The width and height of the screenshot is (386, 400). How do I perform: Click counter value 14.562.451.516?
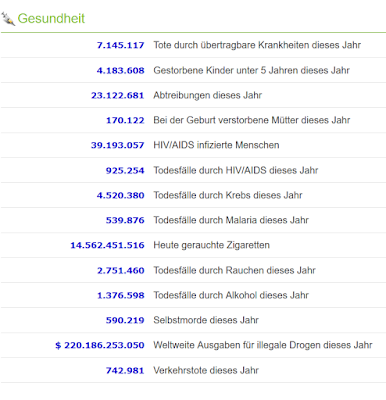(x=107, y=245)
